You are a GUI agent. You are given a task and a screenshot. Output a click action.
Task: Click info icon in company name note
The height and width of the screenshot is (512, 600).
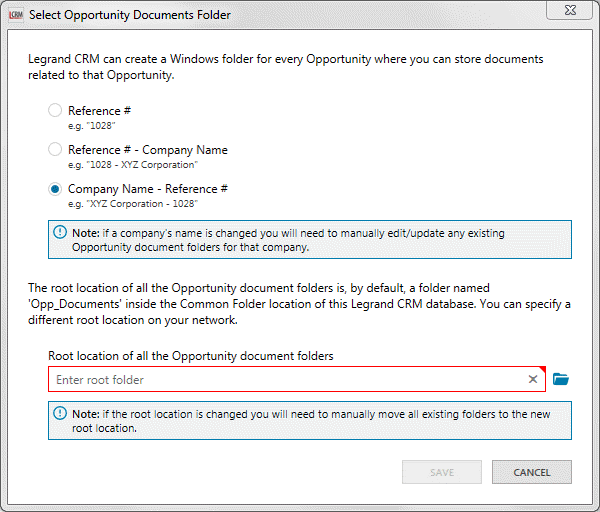[x=59, y=233]
